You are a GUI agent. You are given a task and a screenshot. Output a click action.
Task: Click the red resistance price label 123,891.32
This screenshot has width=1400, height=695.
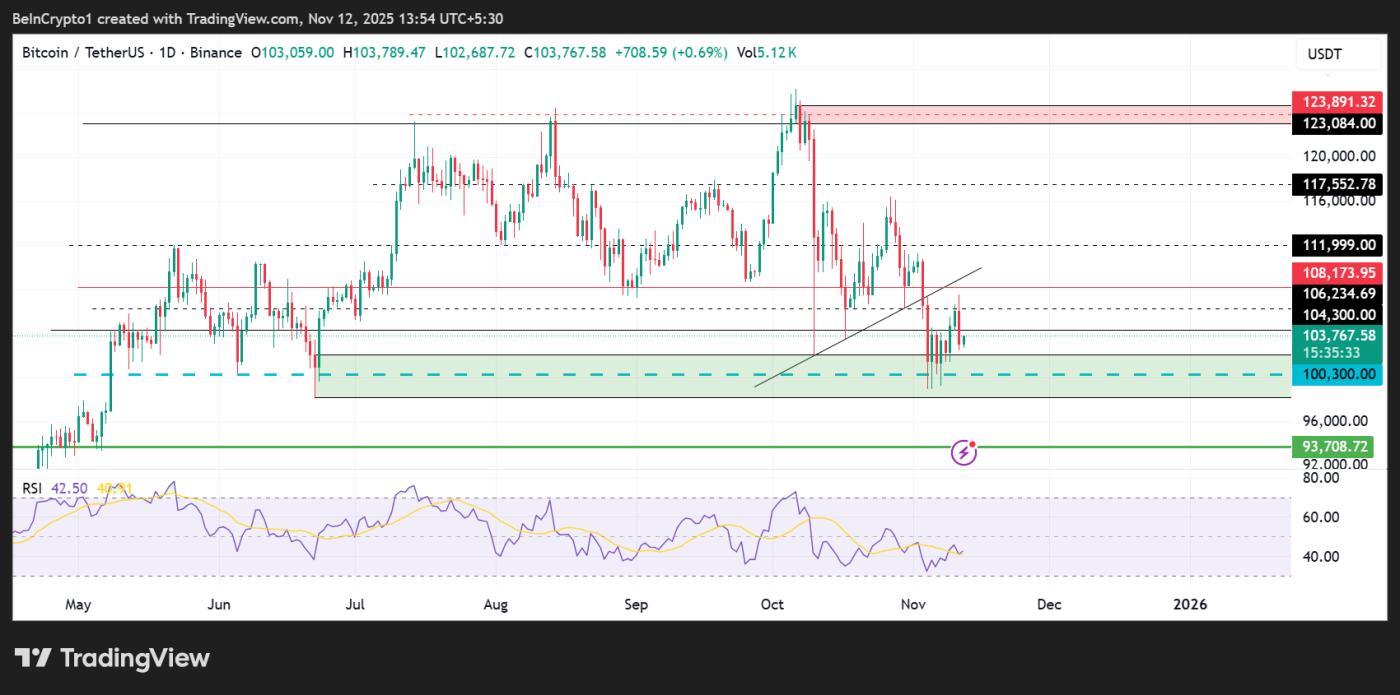click(x=1337, y=101)
